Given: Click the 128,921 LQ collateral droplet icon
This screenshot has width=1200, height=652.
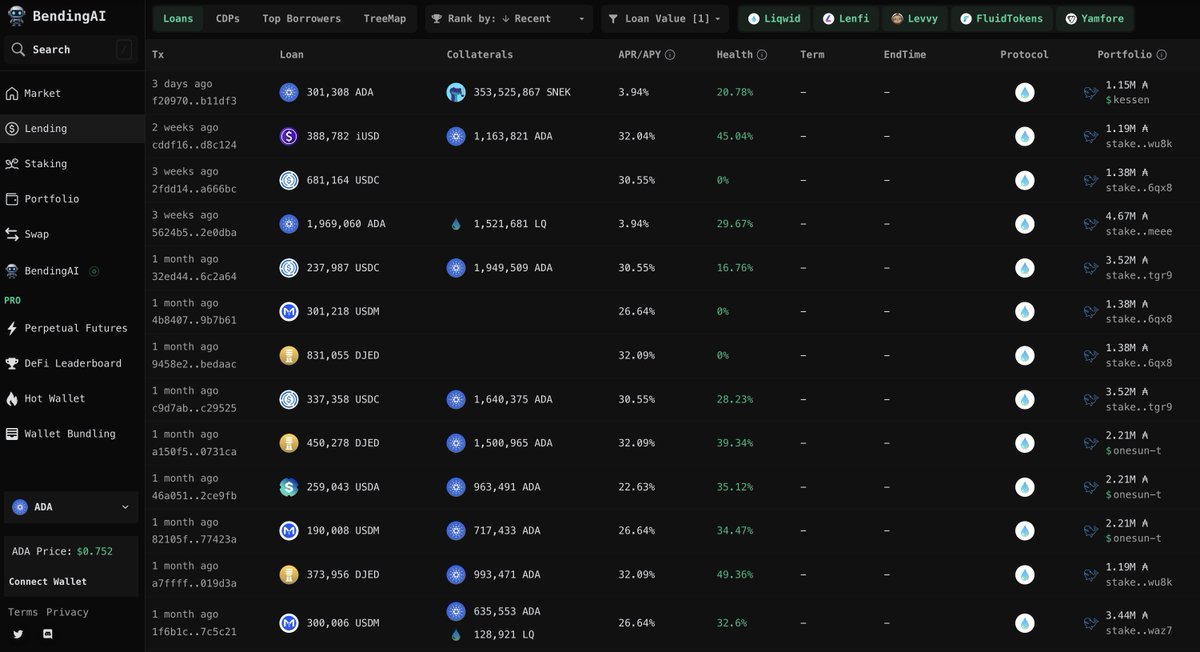Looking at the screenshot, I should (x=456, y=635).
